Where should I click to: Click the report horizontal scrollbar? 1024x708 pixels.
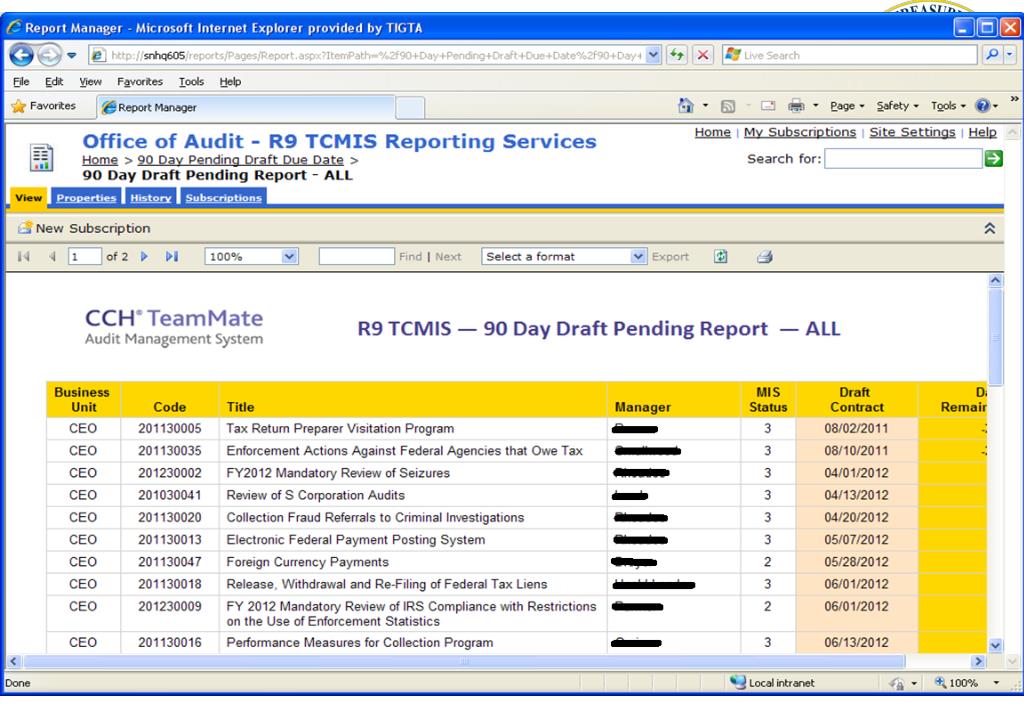click(464, 661)
